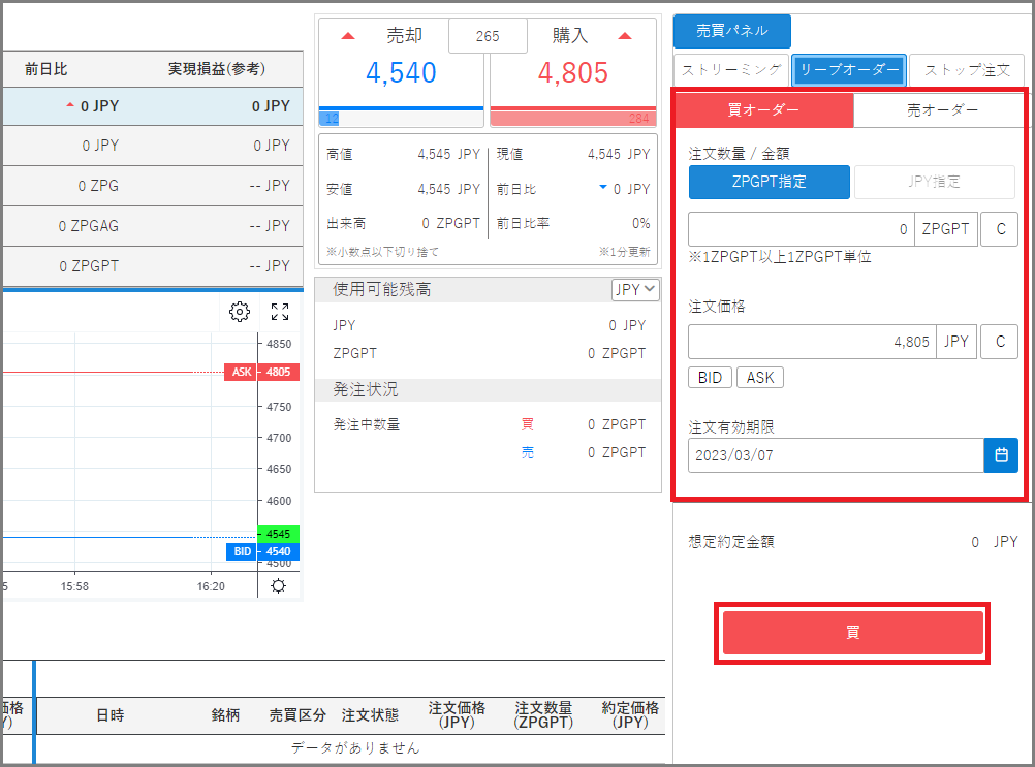Click the 日時 column header
Screen dimensions: 1035x767
click(110, 716)
